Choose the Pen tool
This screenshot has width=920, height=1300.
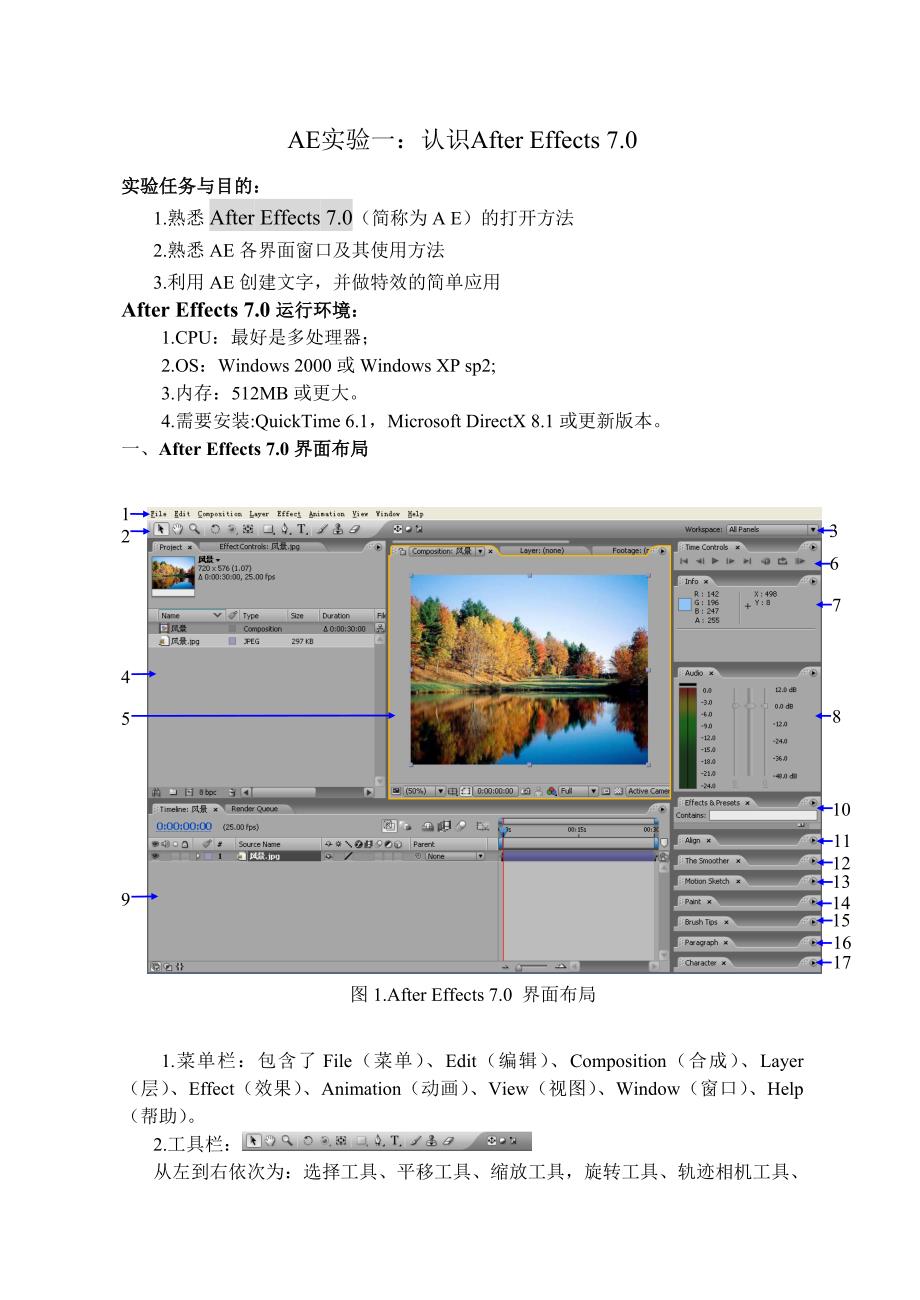pos(286,530)
